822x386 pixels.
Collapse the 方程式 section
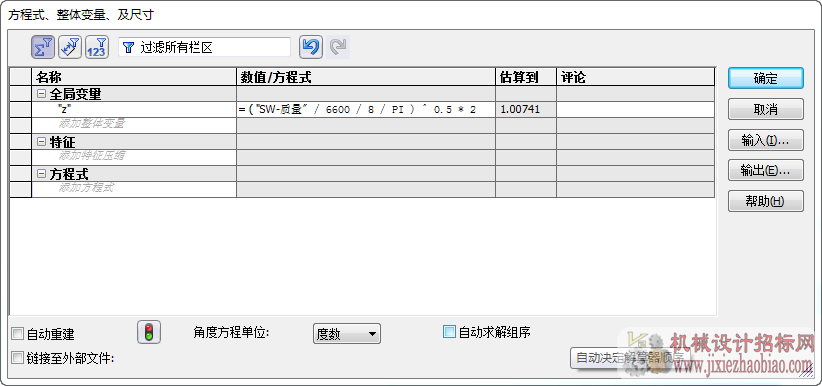(41, 174)
